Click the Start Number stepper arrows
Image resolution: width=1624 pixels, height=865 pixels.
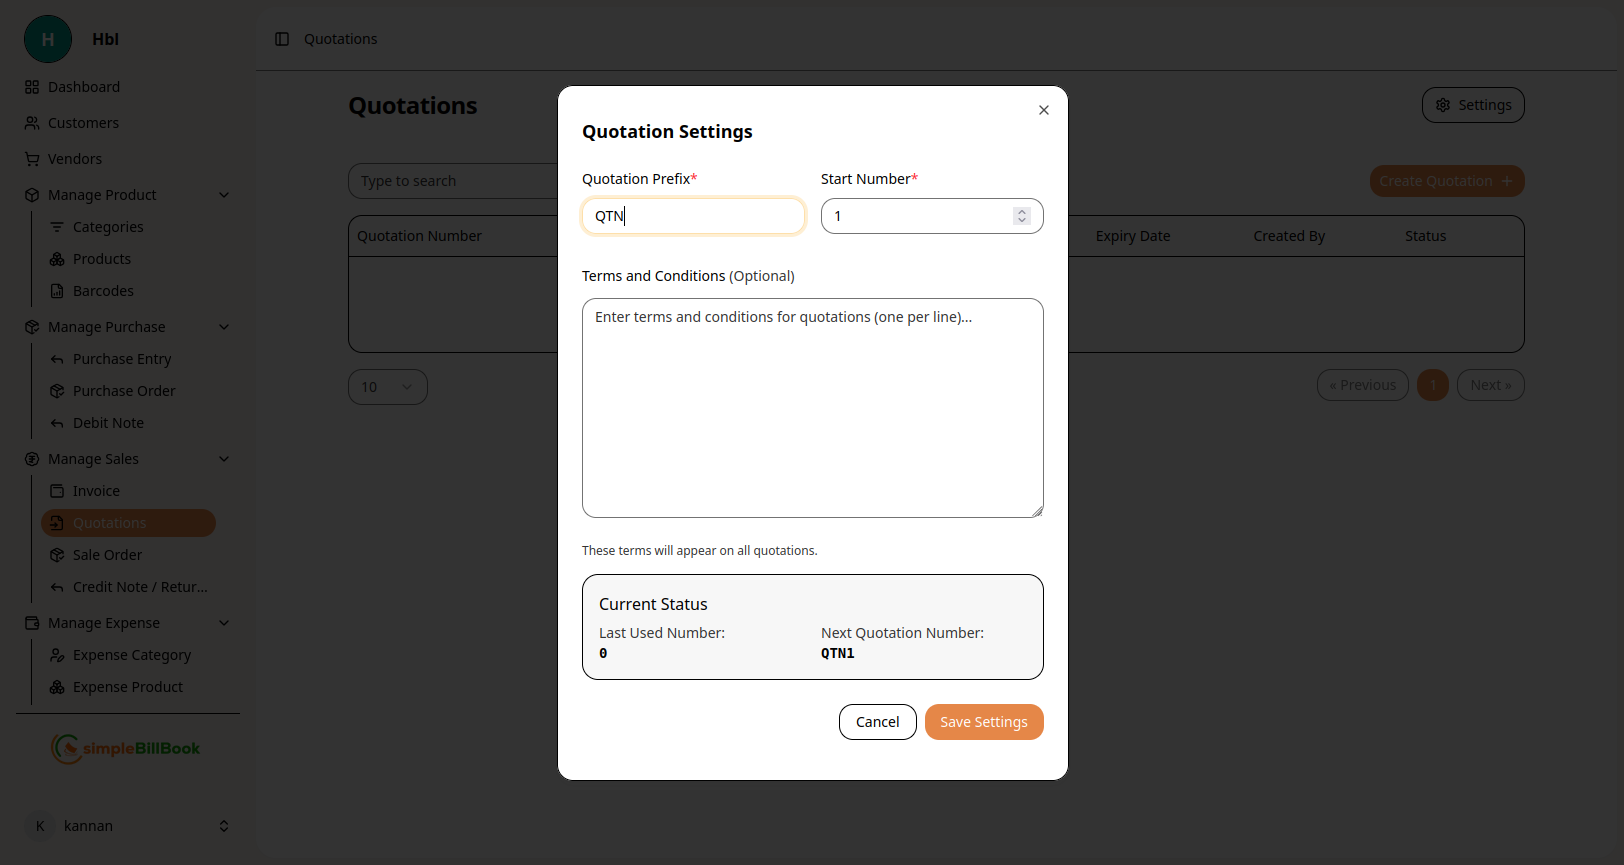[x=1021, y=216]
